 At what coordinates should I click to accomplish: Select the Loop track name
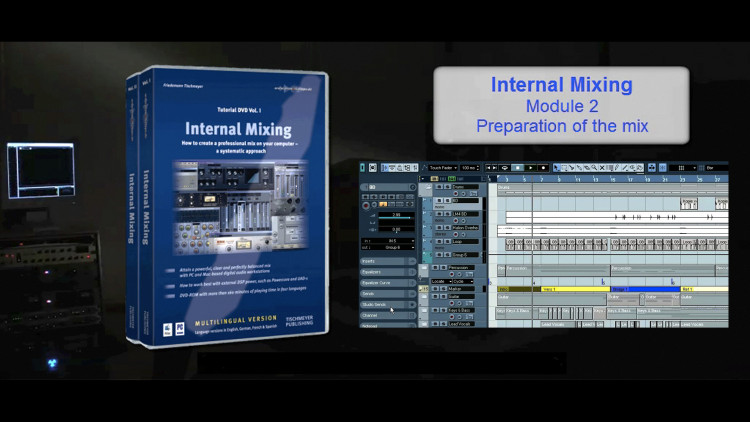[465, 242]
